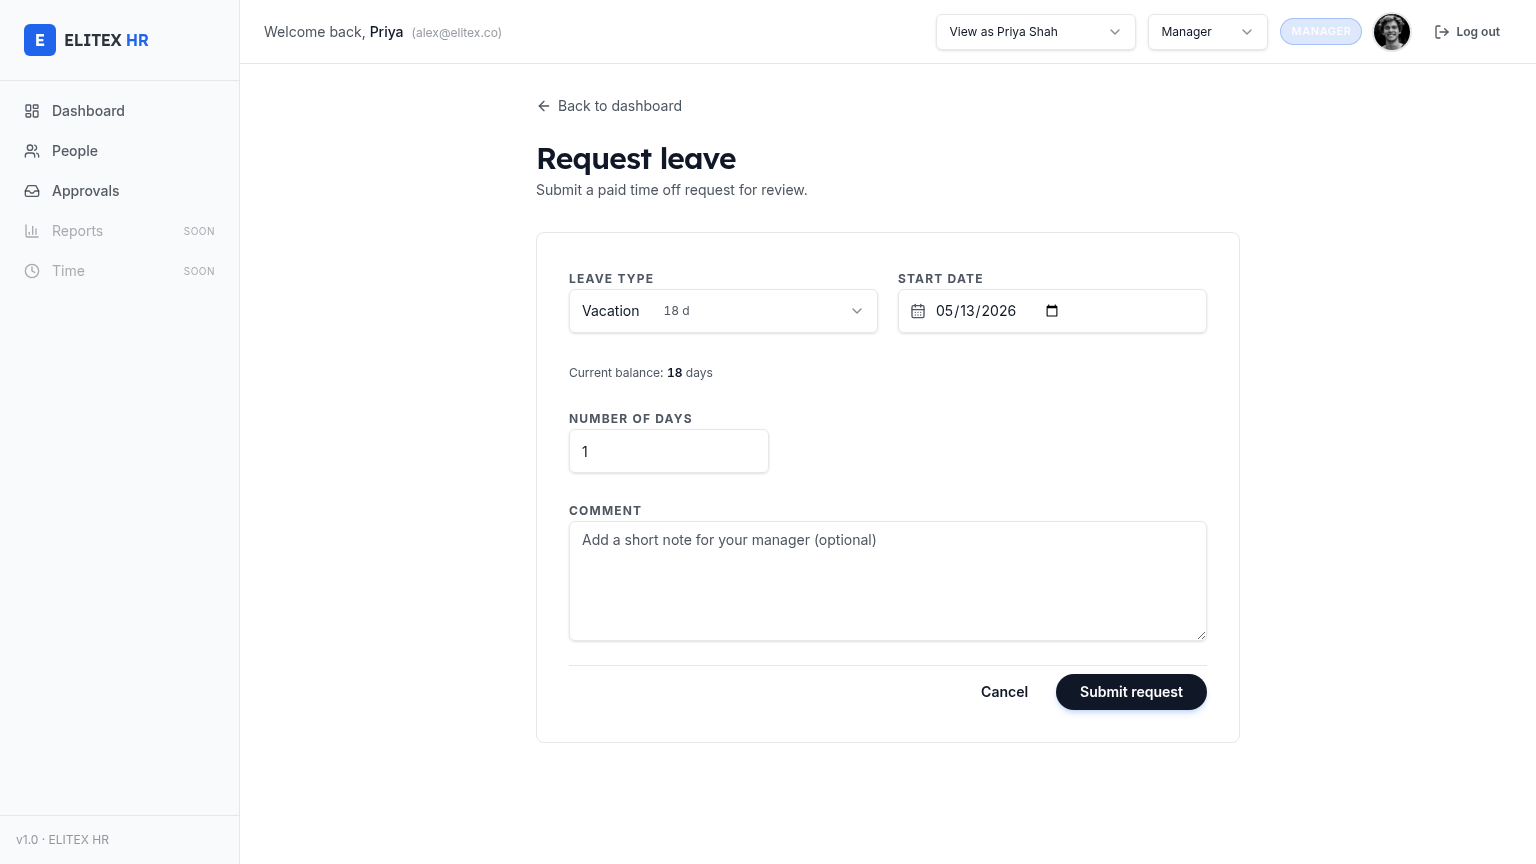The image size is (1536, 864).
Task: Click the START DATE field label
Action: tap(940, 279)
